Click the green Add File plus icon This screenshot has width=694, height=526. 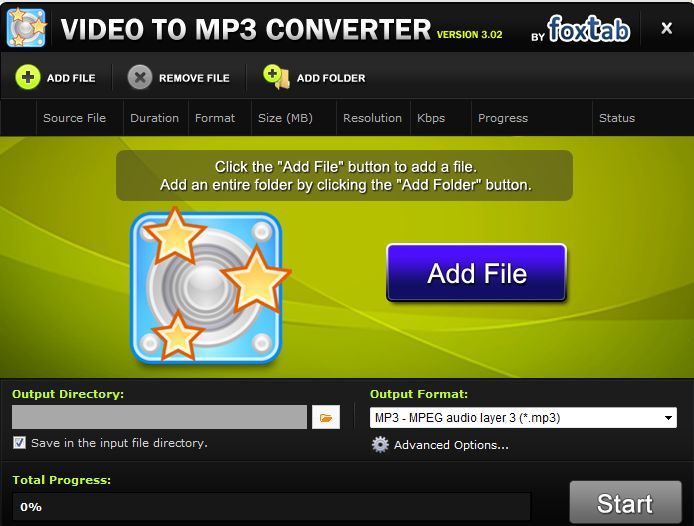click(28, 77)
